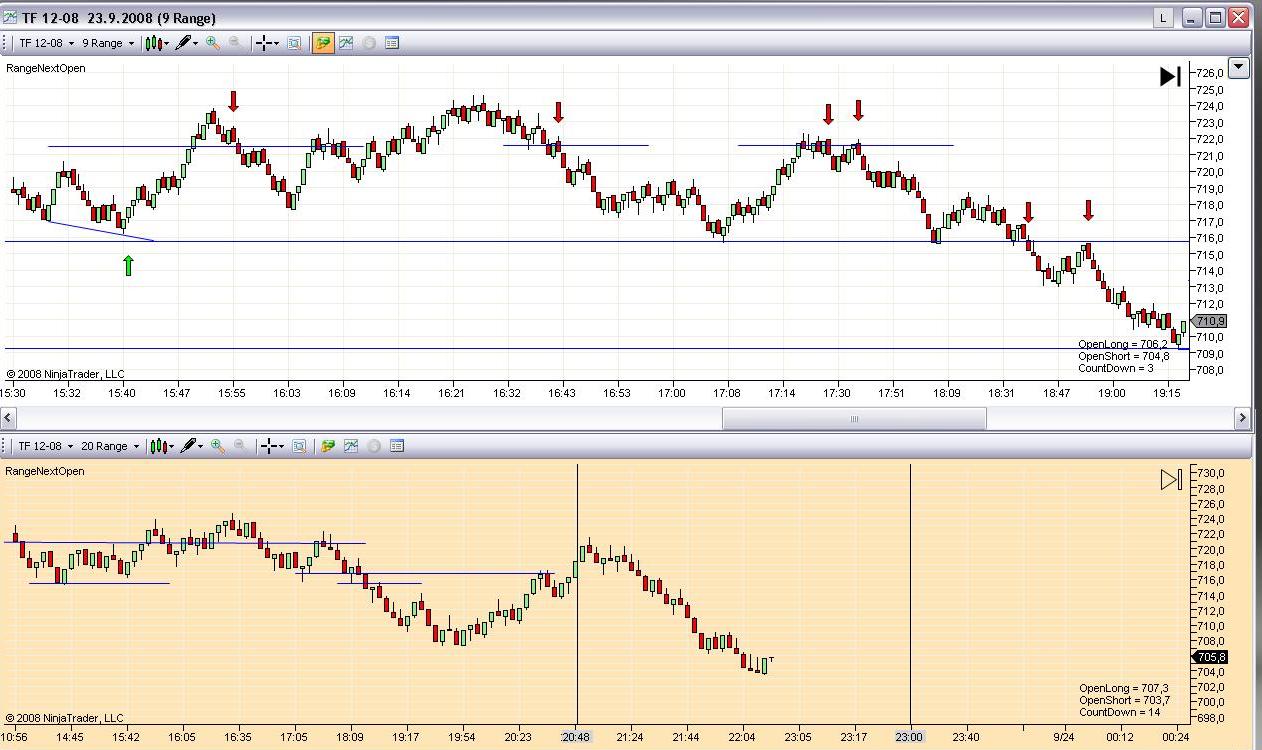
Task: Open Indicators icon in bottom chart toolbar
Action: click(351, 446)
